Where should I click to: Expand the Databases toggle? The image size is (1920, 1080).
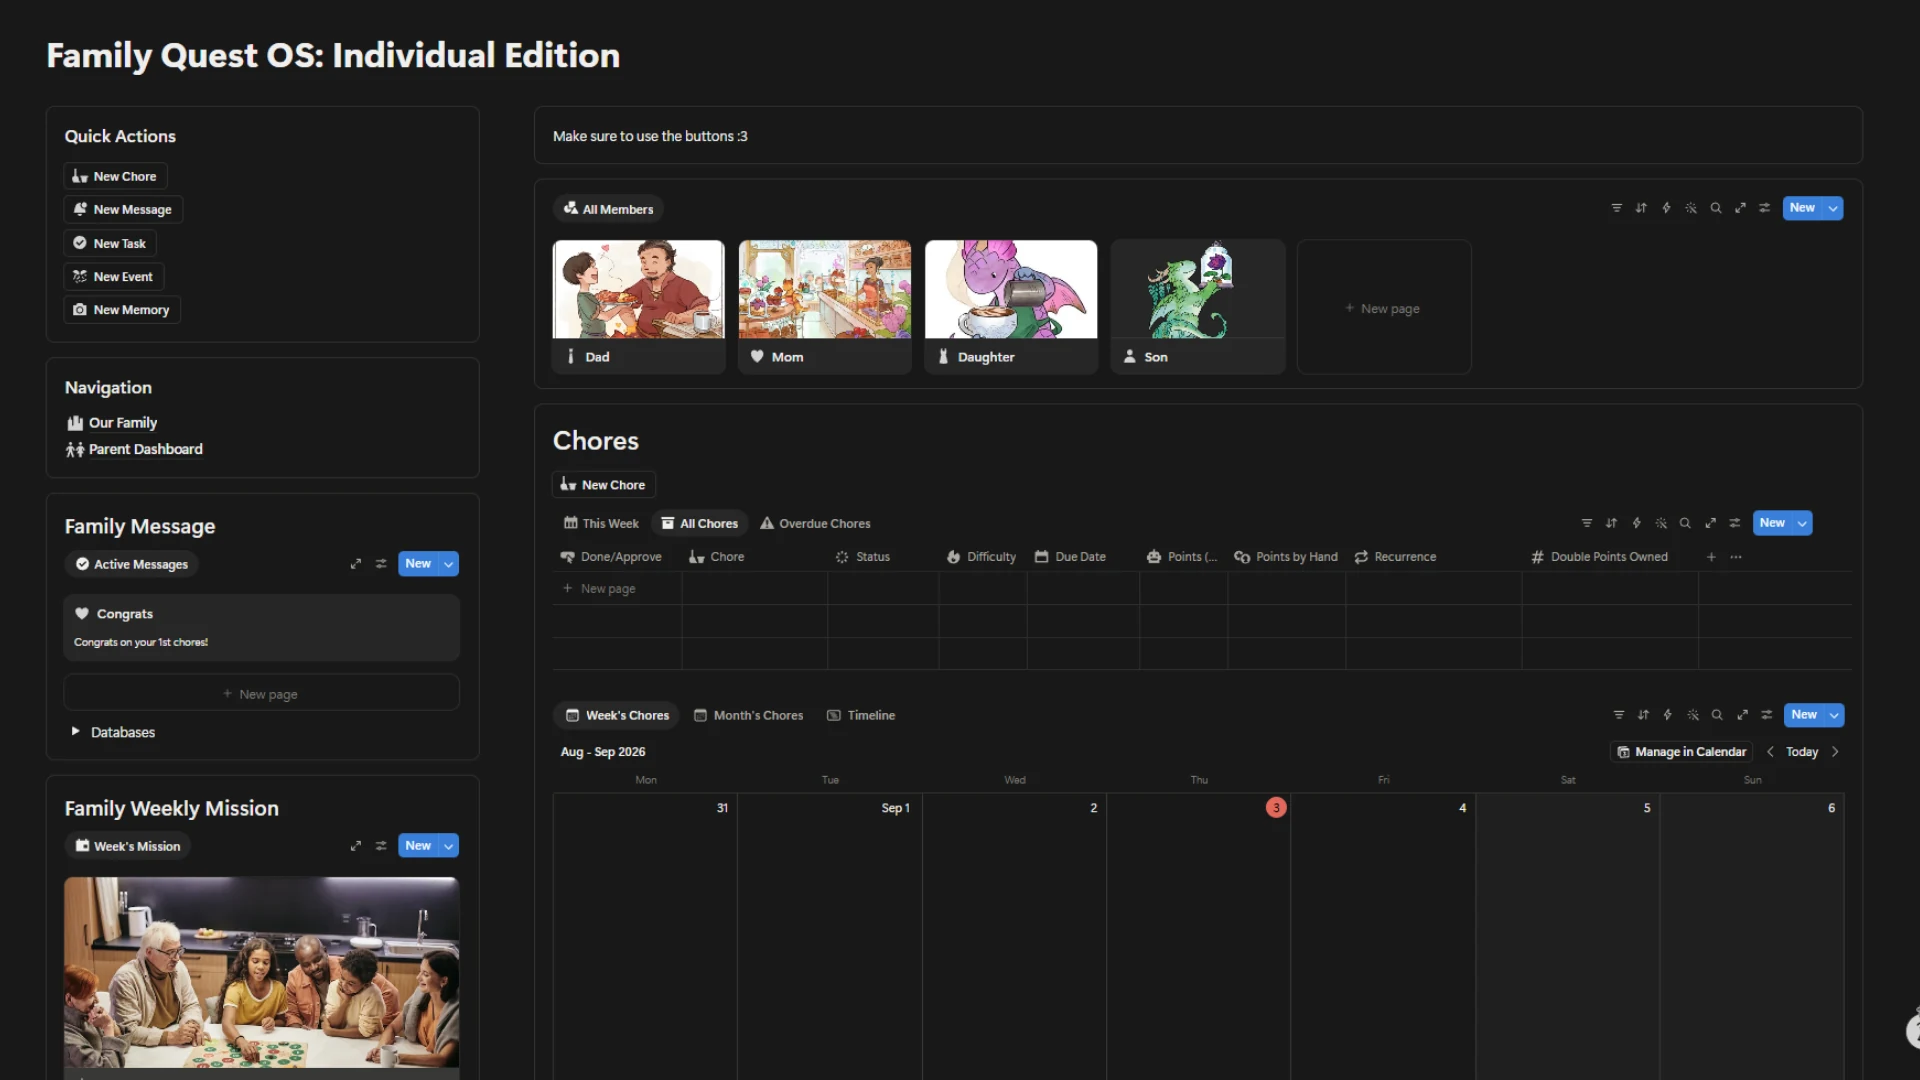click(x=75, y=732)
